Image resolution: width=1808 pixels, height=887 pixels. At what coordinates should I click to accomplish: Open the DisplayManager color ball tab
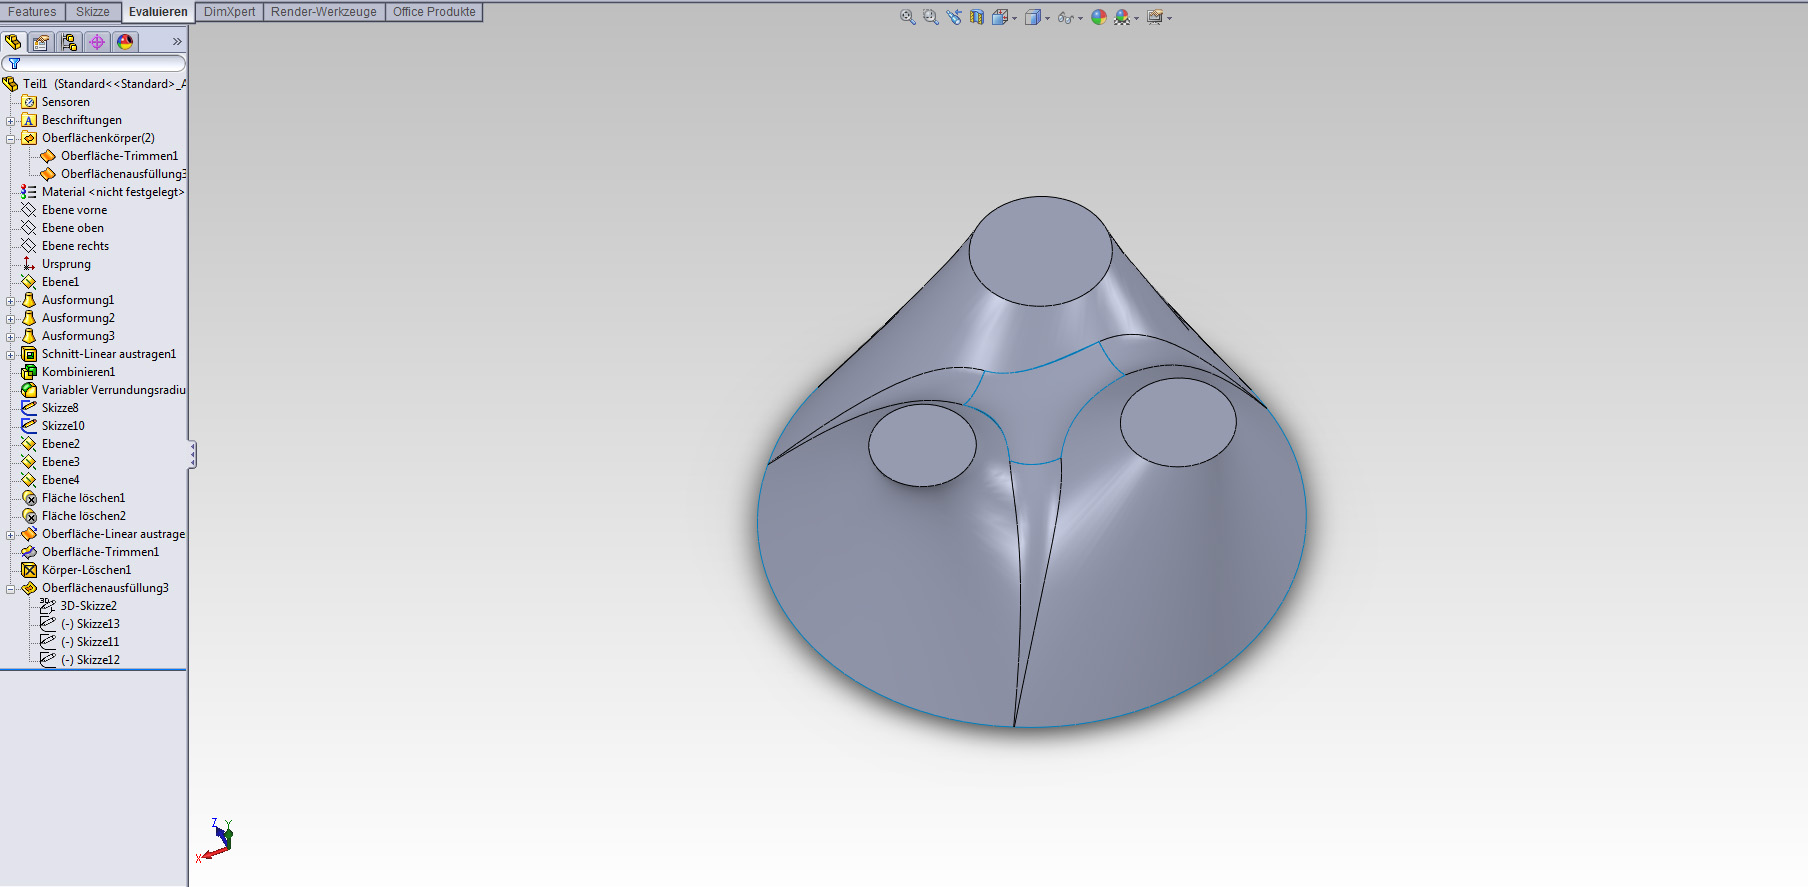click(x=125, y=42)
